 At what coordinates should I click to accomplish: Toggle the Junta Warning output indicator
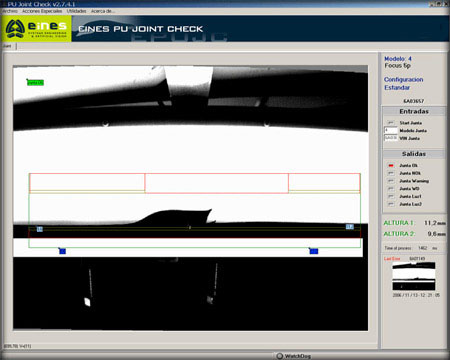[x=391, y=181]
